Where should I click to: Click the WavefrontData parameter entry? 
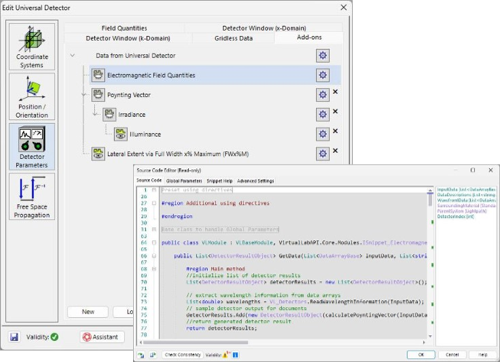coord(466,200)
